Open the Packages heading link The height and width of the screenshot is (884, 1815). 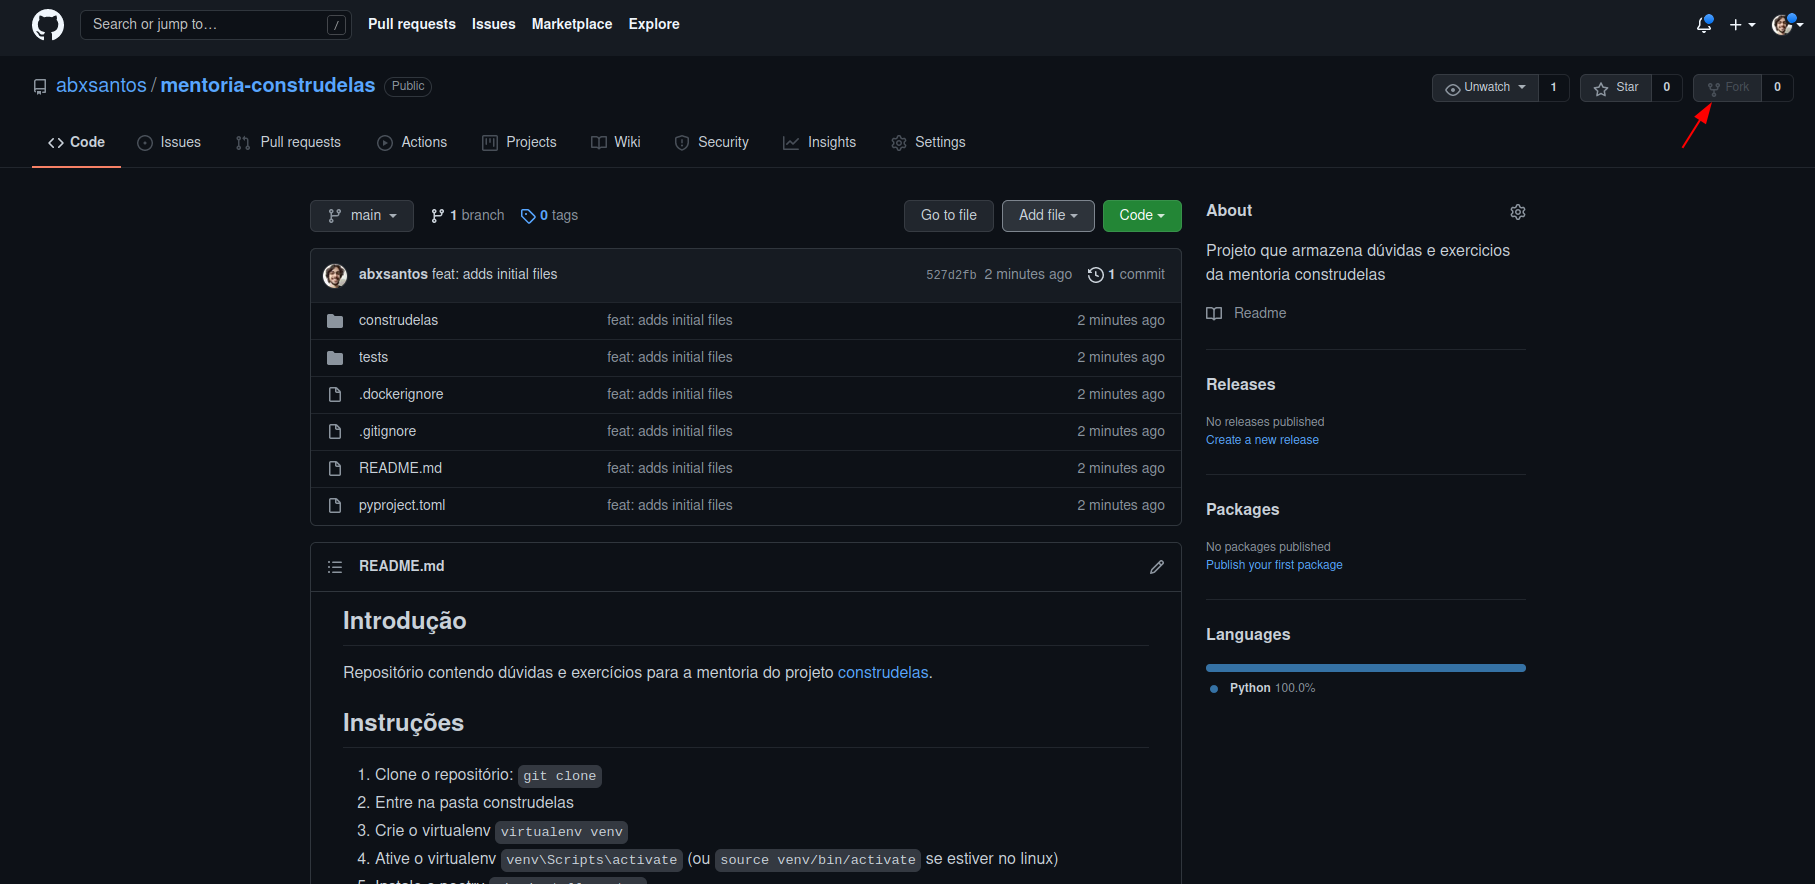1242,509
